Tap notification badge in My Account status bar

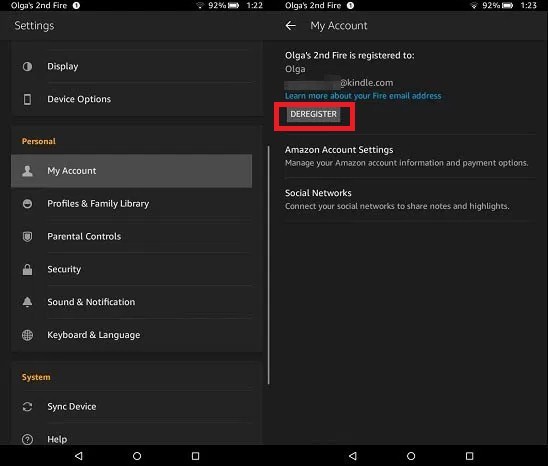tap(350, 6)
